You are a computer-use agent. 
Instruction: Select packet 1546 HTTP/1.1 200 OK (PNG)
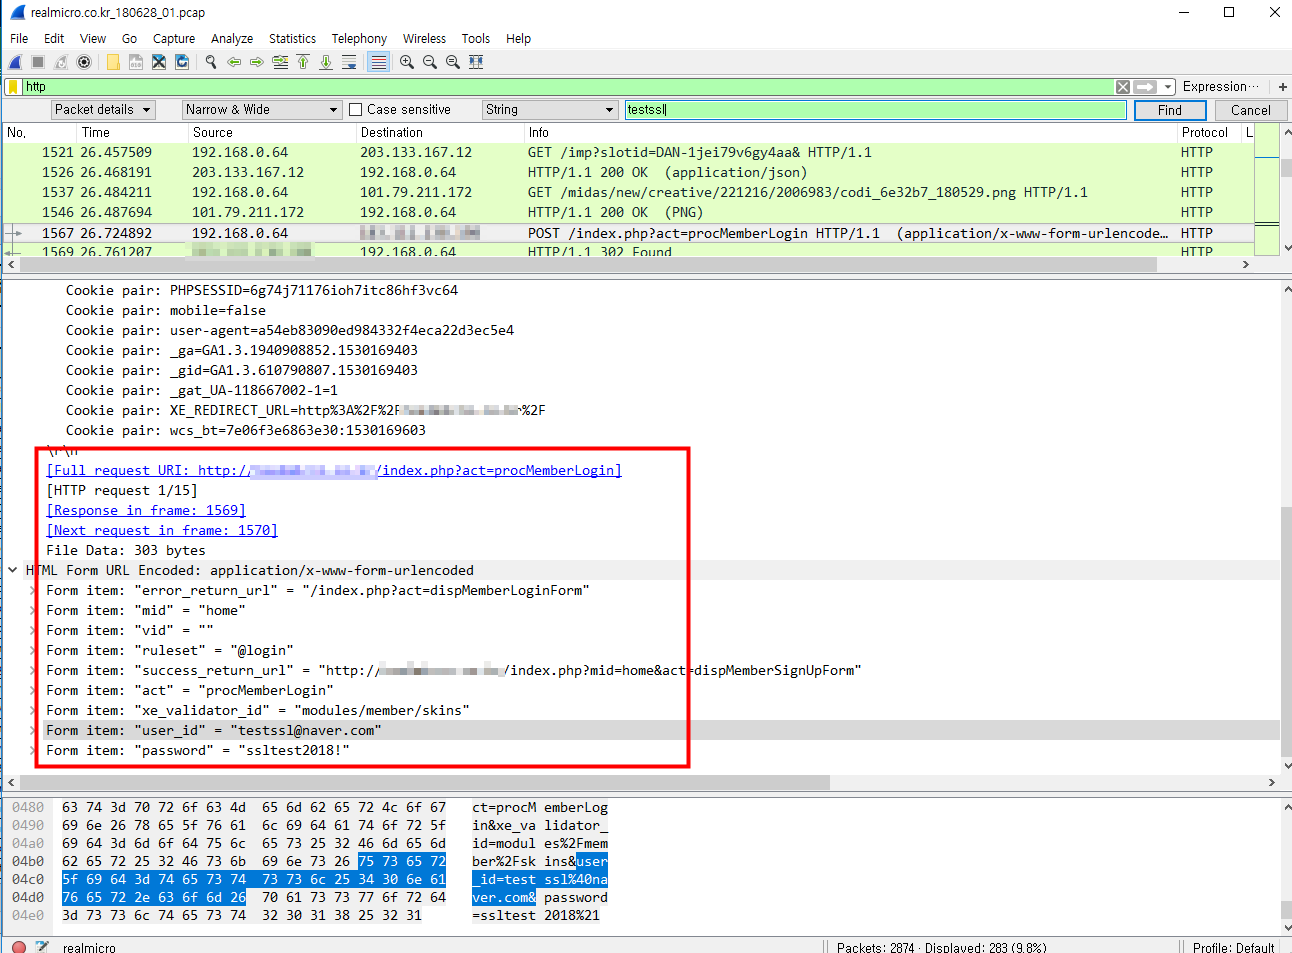tap(628, 212)
